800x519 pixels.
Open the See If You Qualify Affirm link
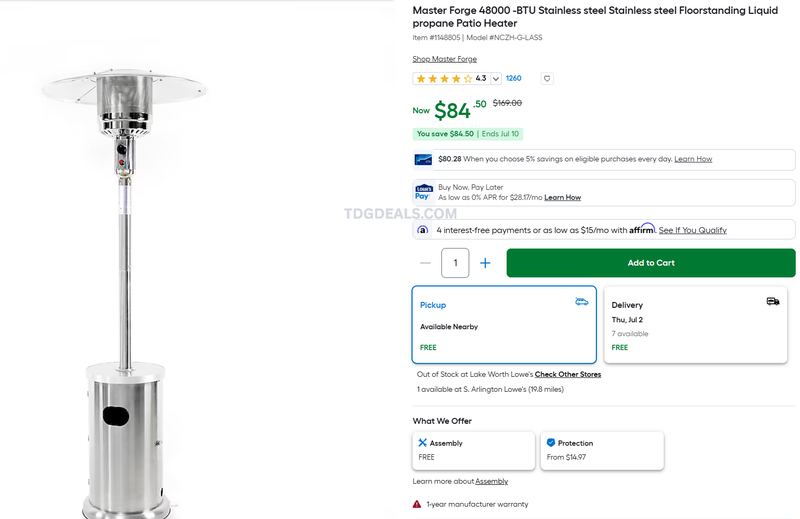point(692,230)
